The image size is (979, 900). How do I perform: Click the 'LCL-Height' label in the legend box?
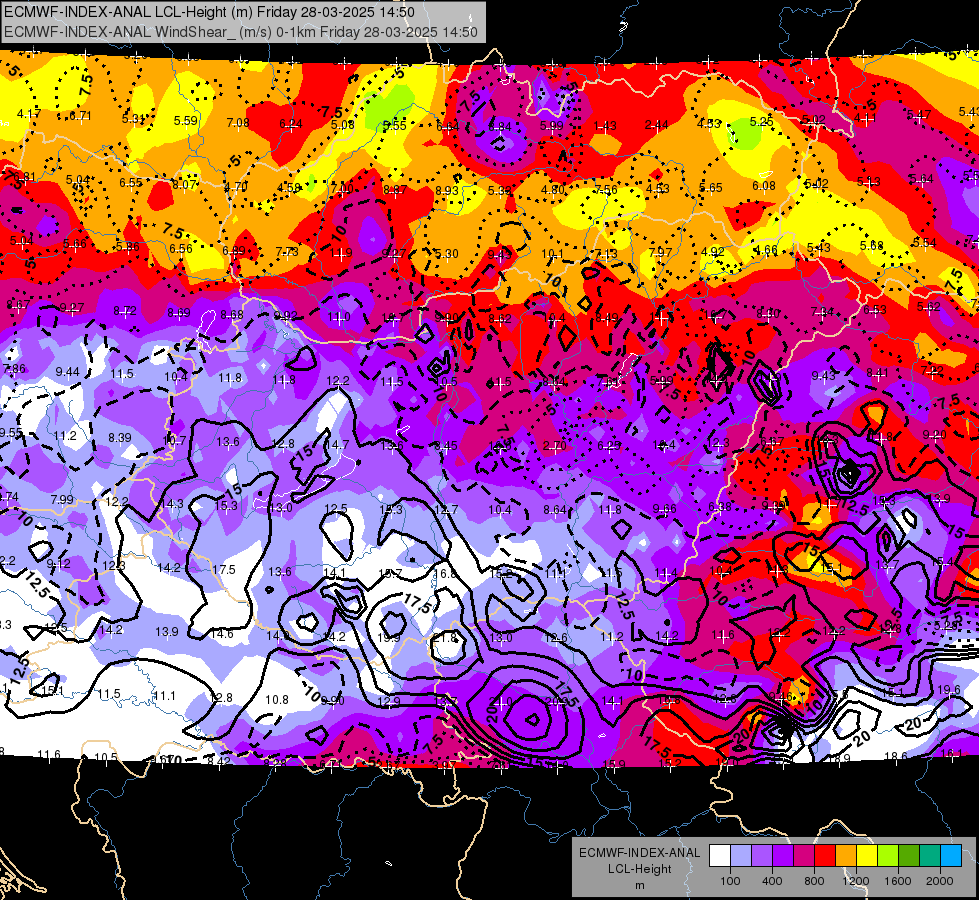[639, 869]
